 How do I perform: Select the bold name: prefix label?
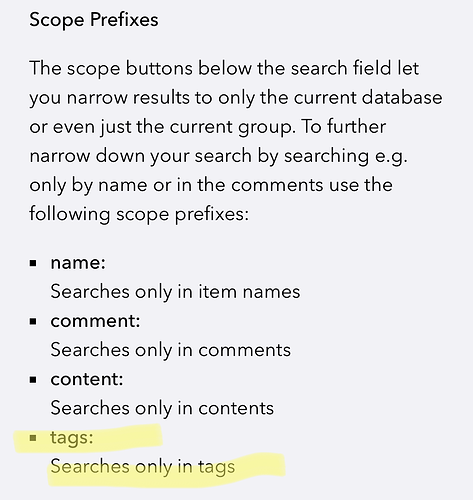pyautogui.click(x=78, y=263)
